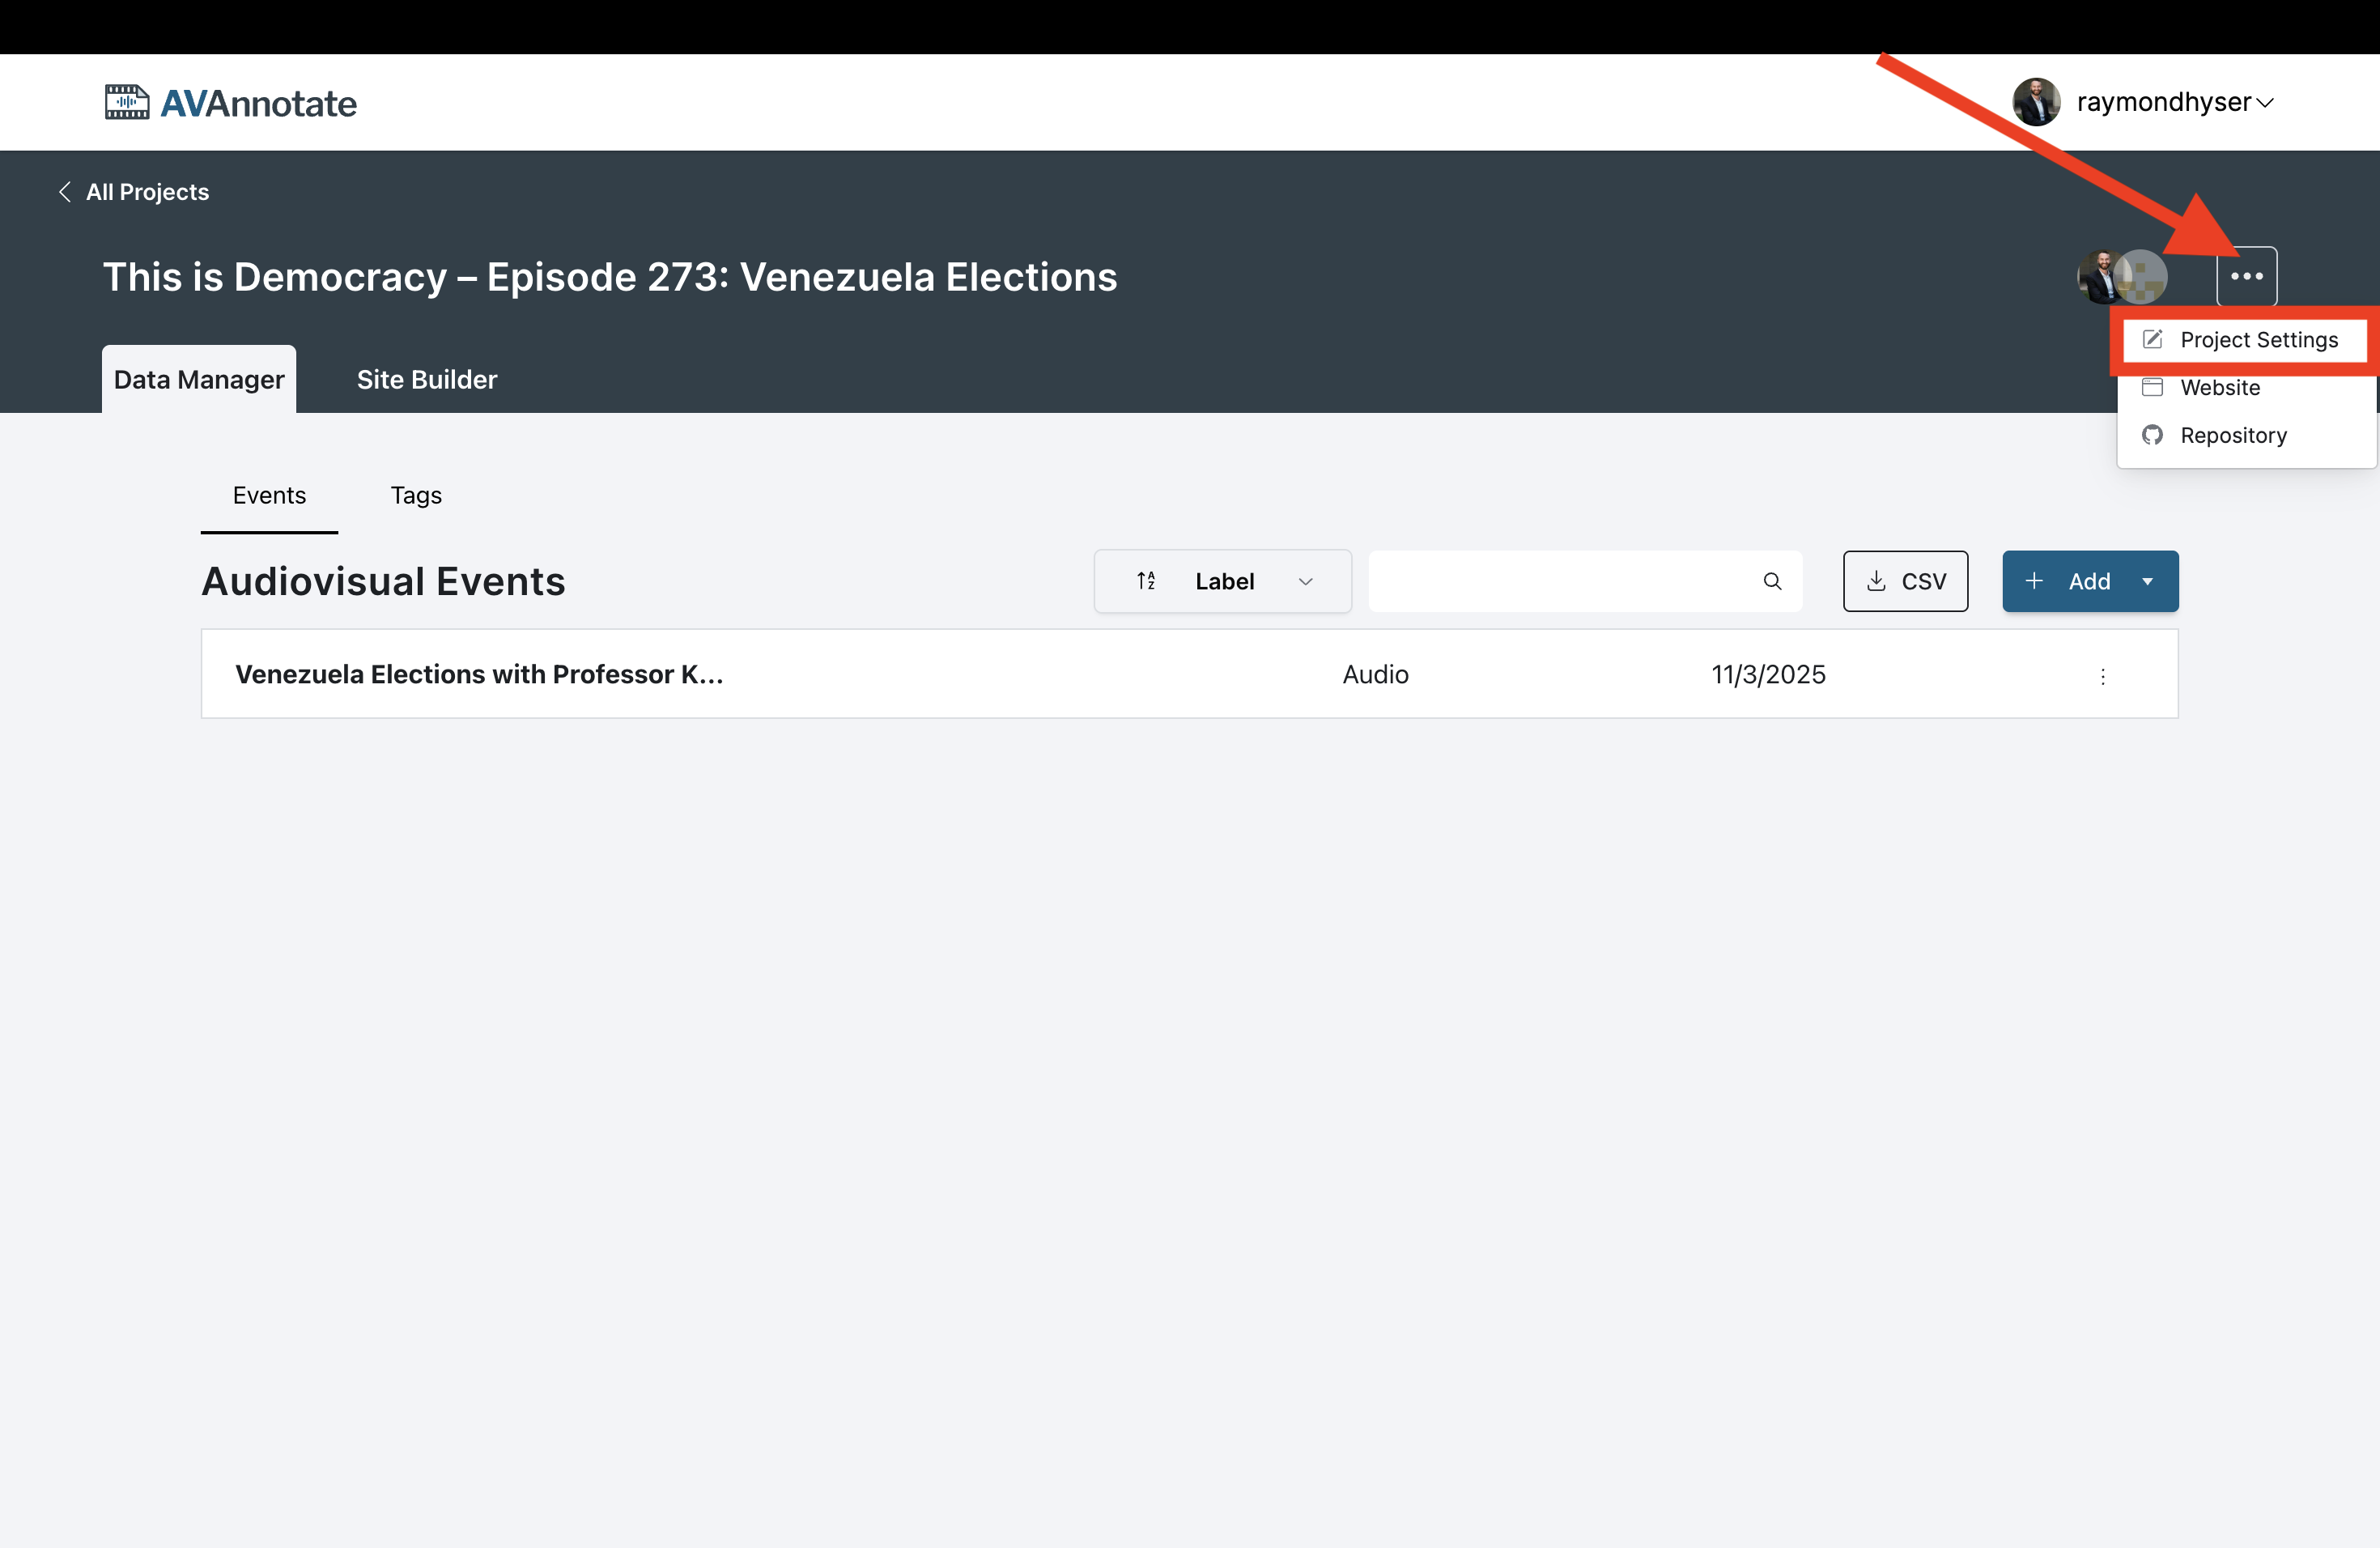The image size is (2380, 1548).
Task: Switch to the Site Builder tab
Action: pyautogui.click(x=426, y=379)
